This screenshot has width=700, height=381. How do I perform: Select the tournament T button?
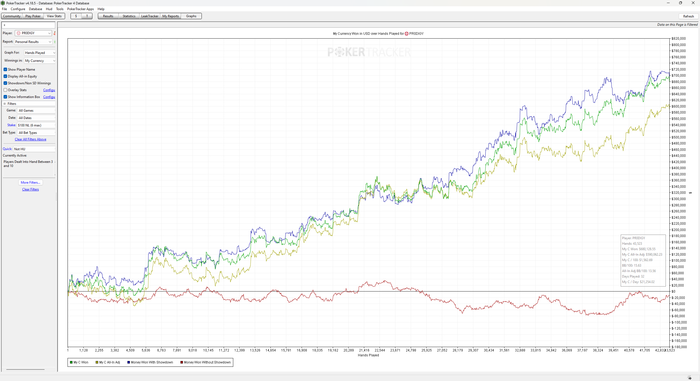[87, 16]
